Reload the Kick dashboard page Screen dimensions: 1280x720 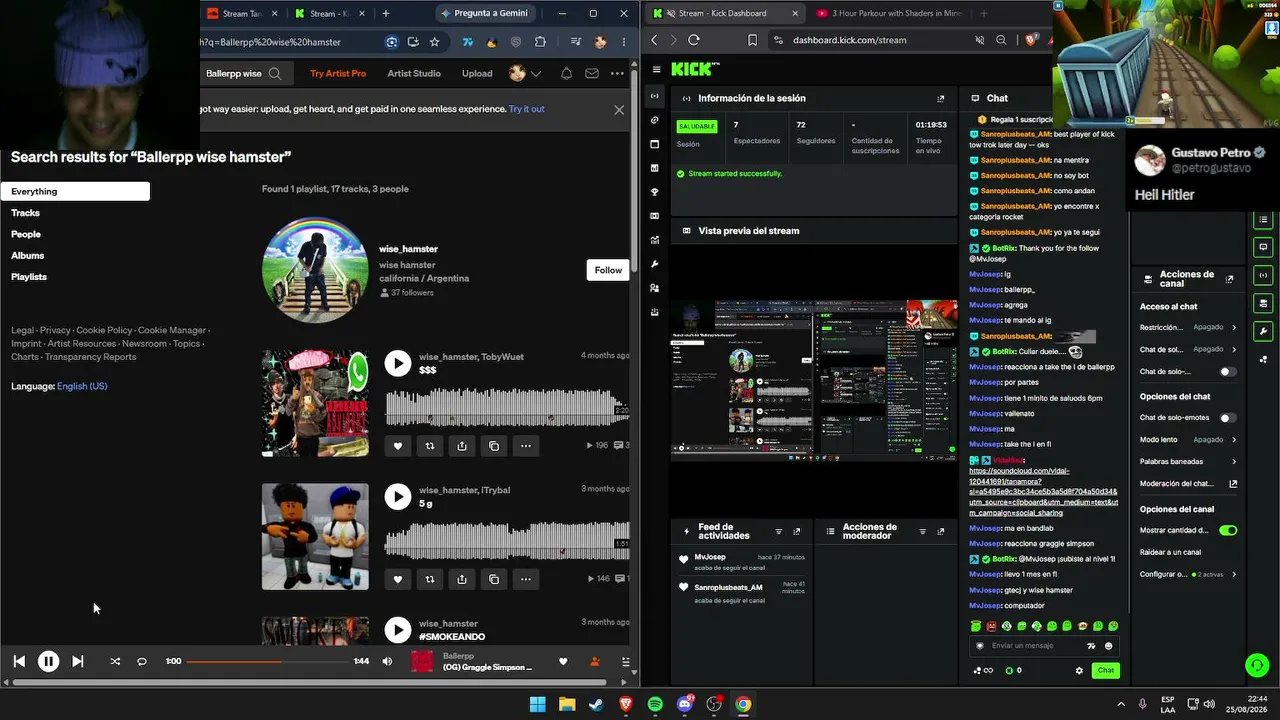[694, 40]
